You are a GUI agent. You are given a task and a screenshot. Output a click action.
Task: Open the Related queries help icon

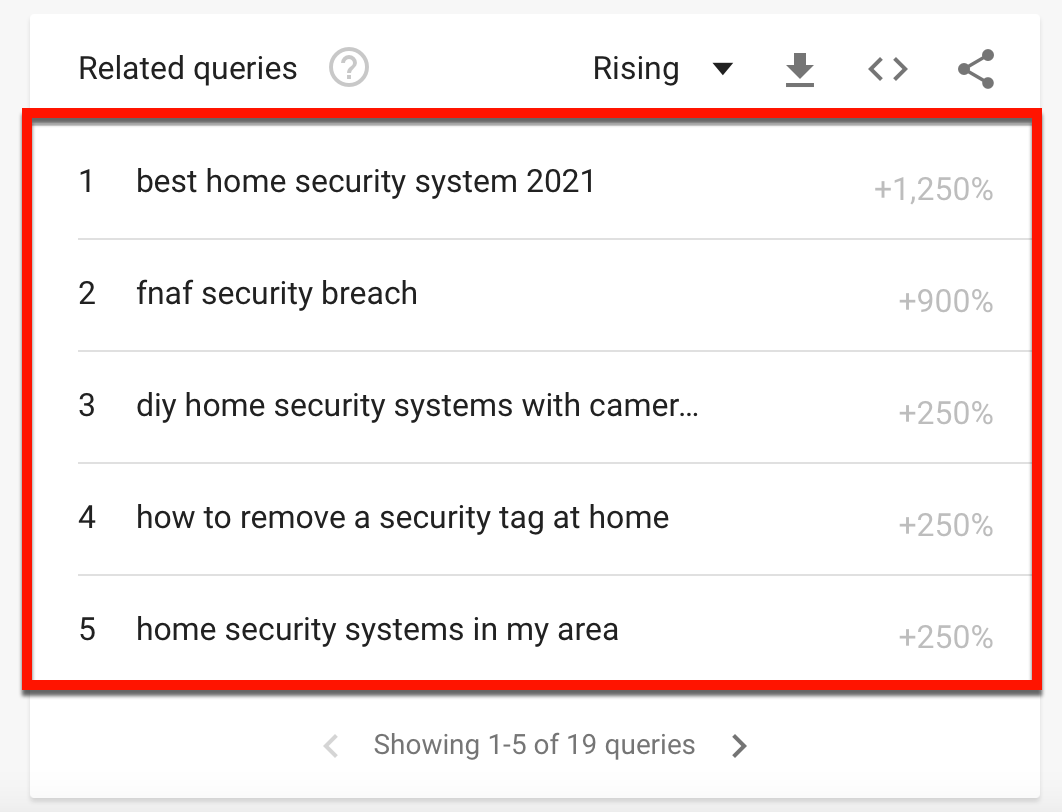pyautogui.click(x=349, y=68)
